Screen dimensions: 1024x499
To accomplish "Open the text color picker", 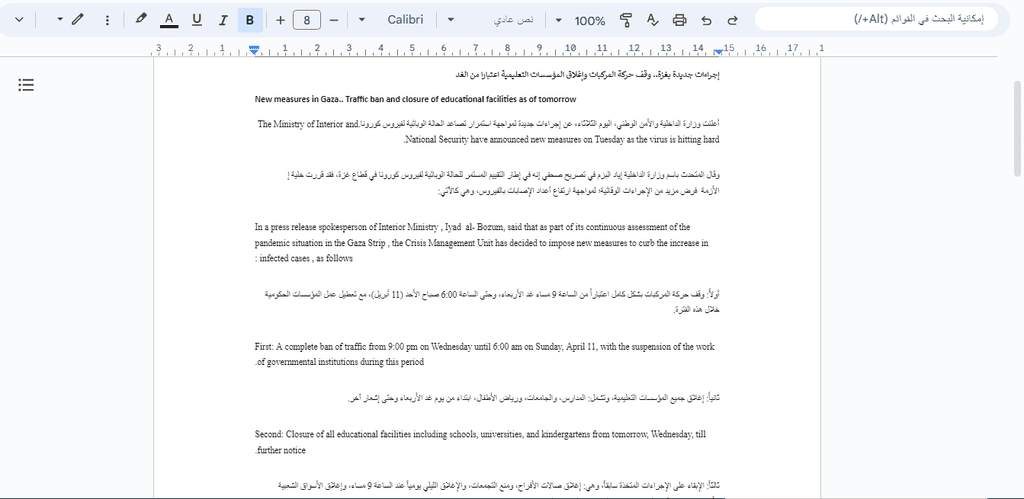I will 169,20.
